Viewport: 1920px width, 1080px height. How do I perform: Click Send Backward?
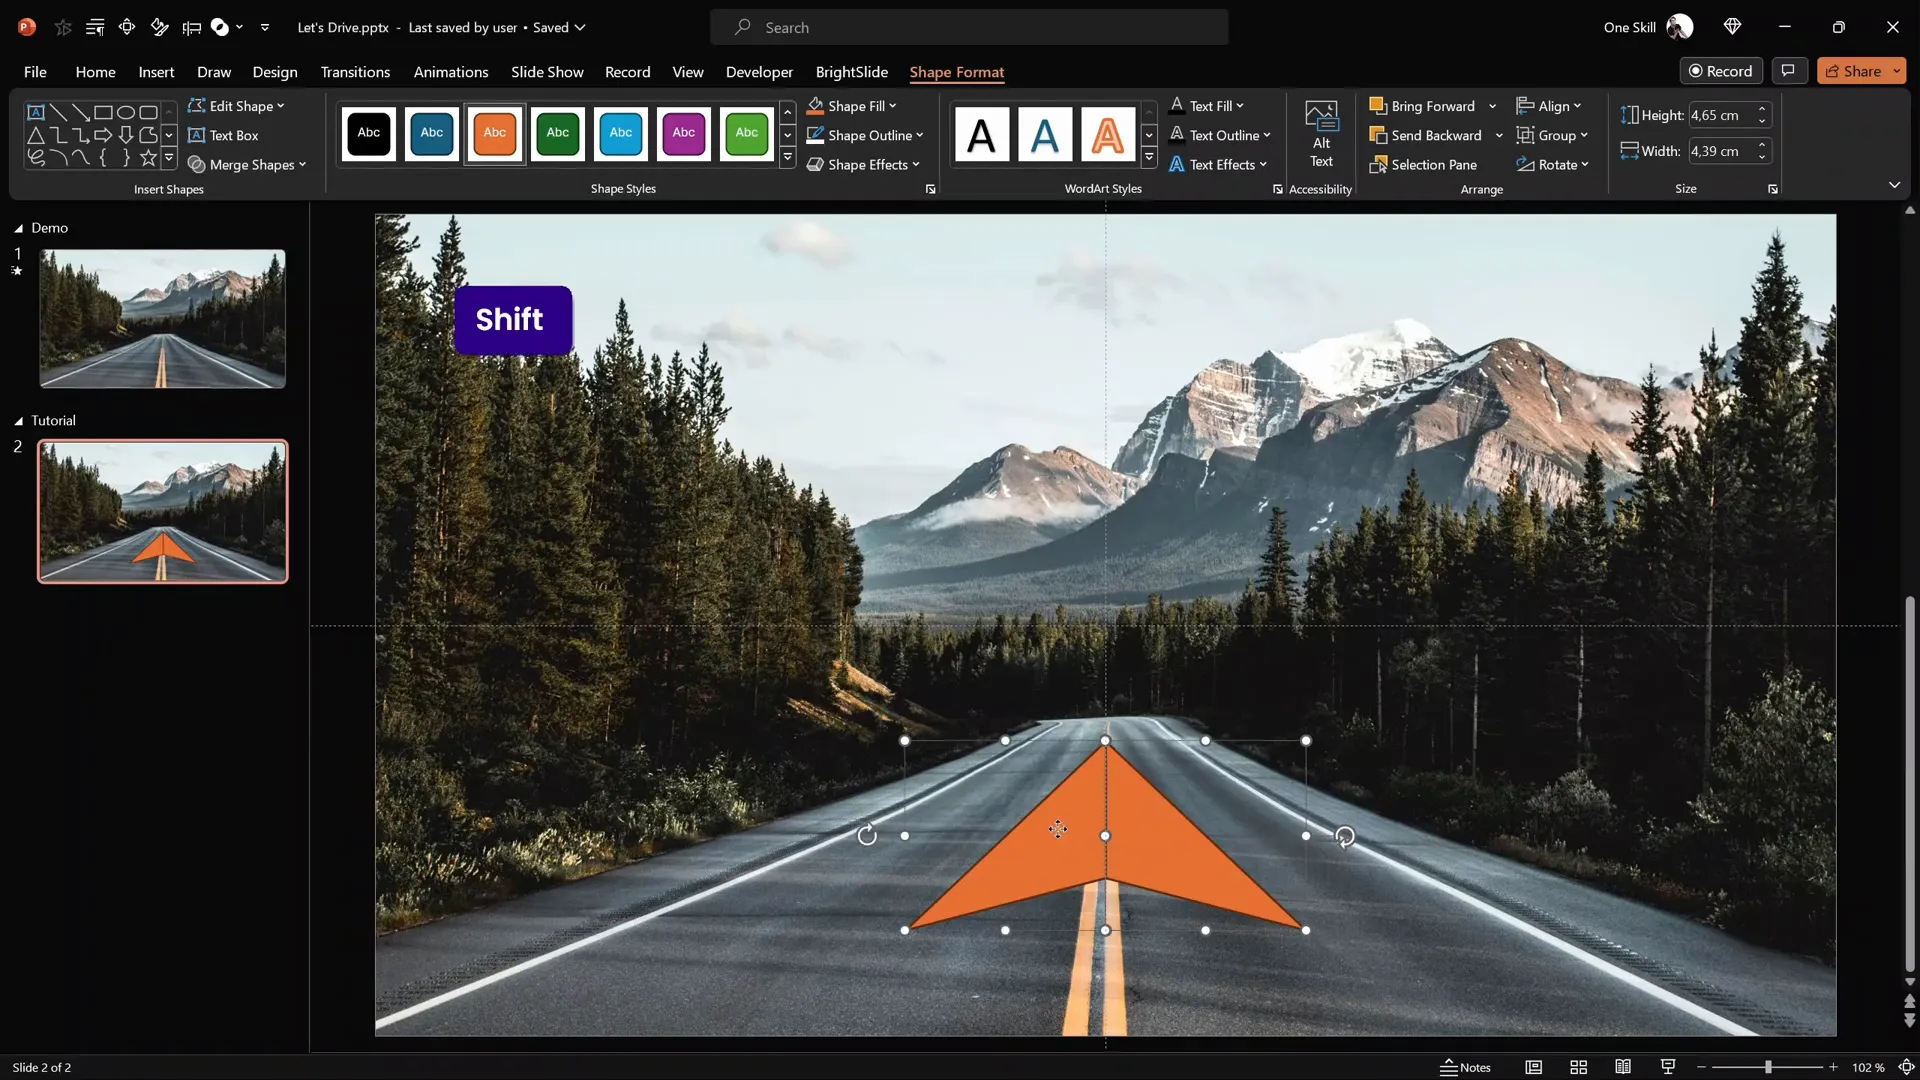click(1425, 135)
